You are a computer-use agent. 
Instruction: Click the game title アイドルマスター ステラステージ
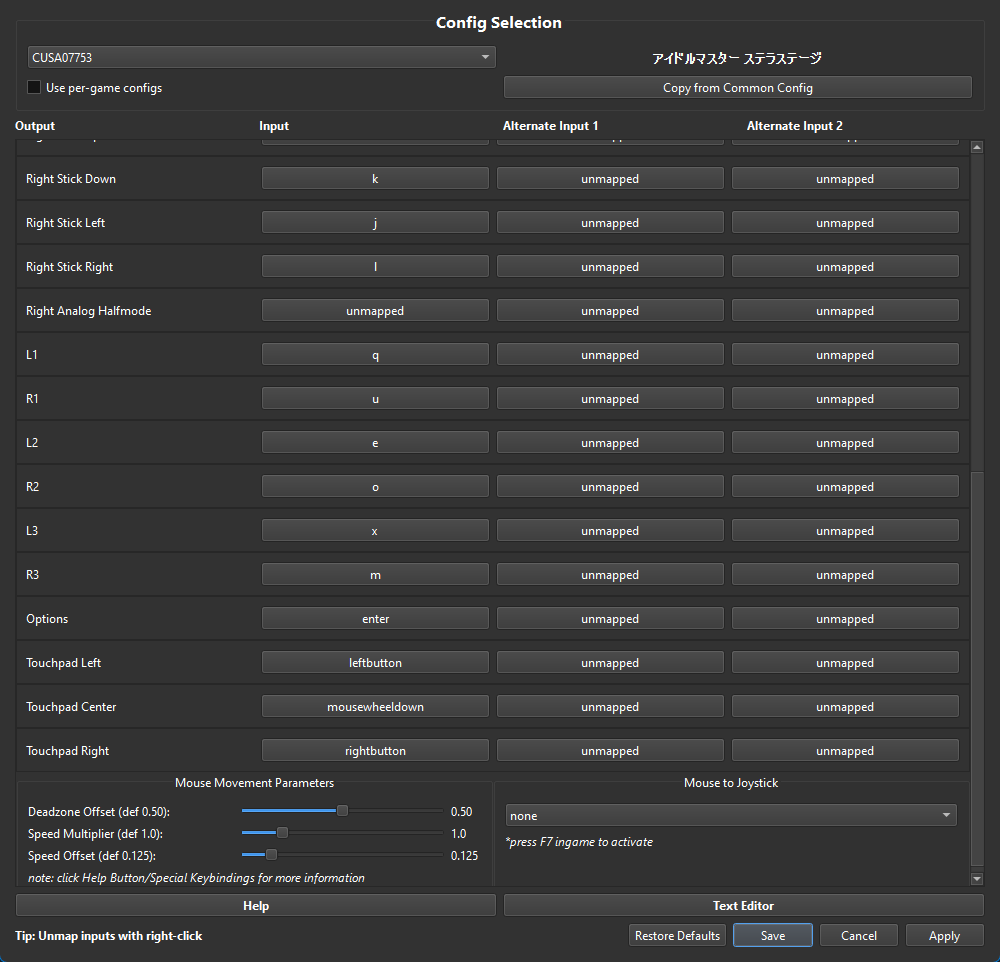737,58
